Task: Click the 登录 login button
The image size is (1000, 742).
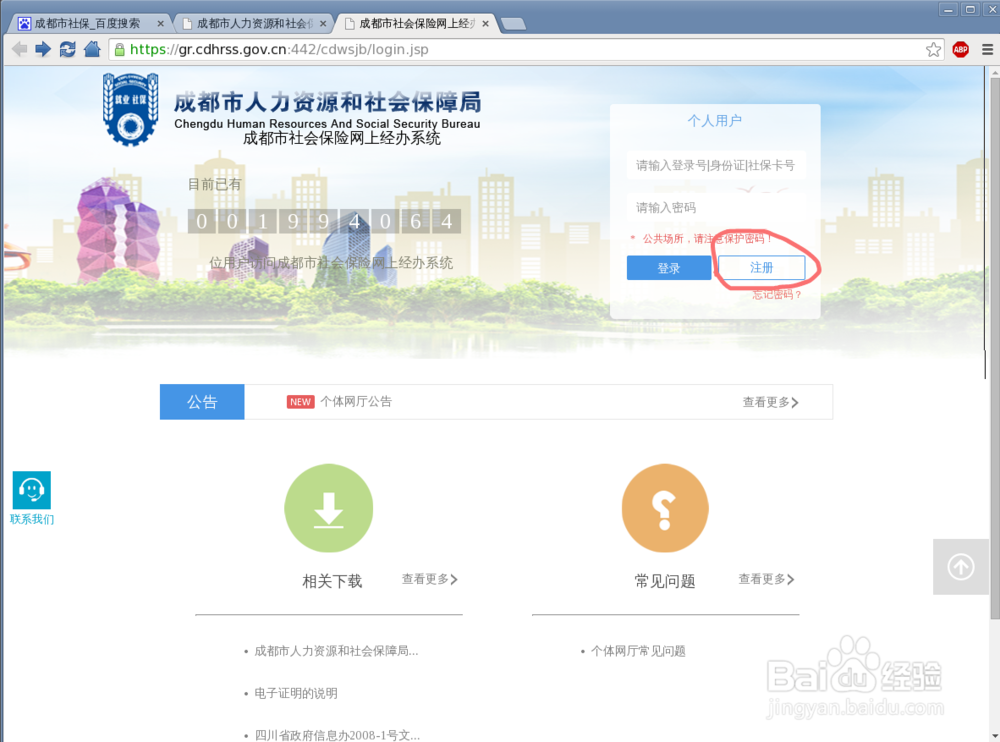Action: (668, 267)
